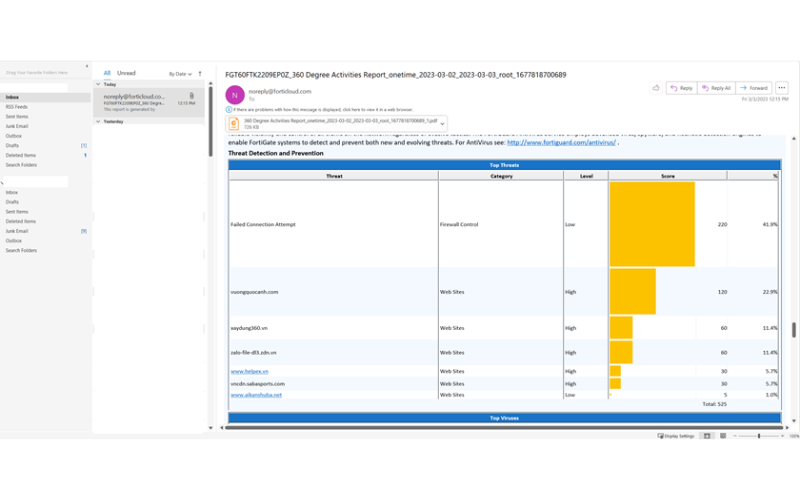Click the Total: 525 text
The height and width of the screenshot is (500, 800).
pos(714,404)
